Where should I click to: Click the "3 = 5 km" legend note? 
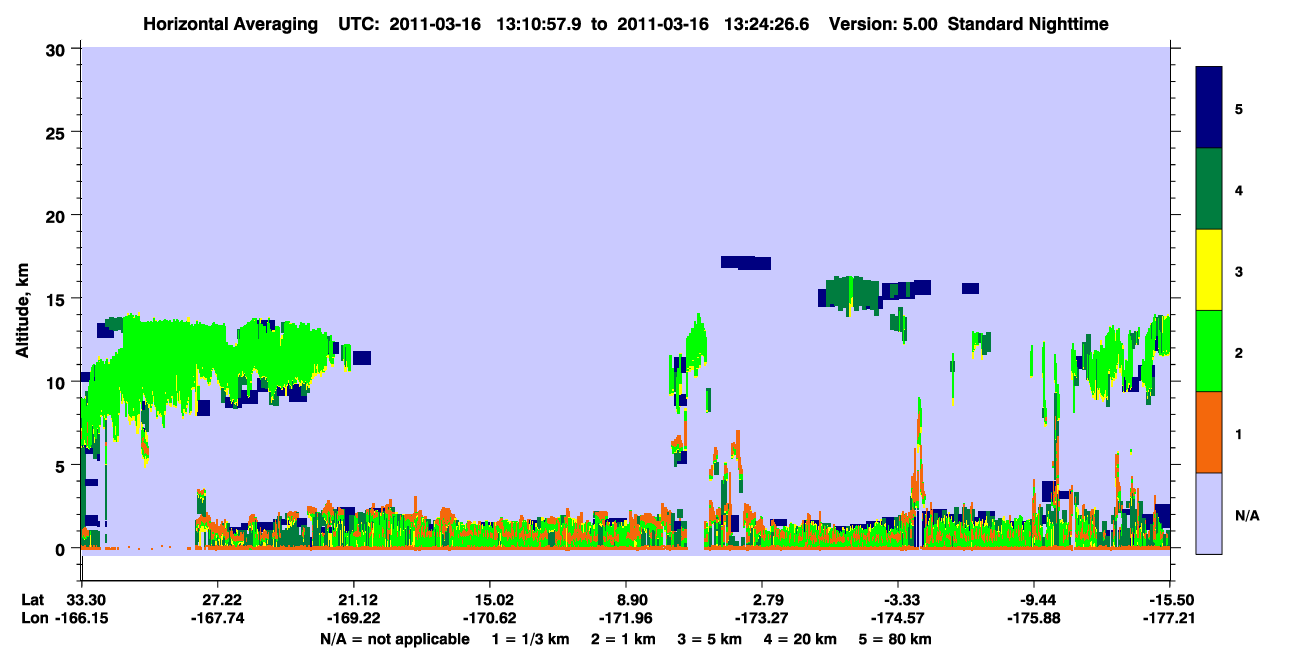tap(710, 639)
